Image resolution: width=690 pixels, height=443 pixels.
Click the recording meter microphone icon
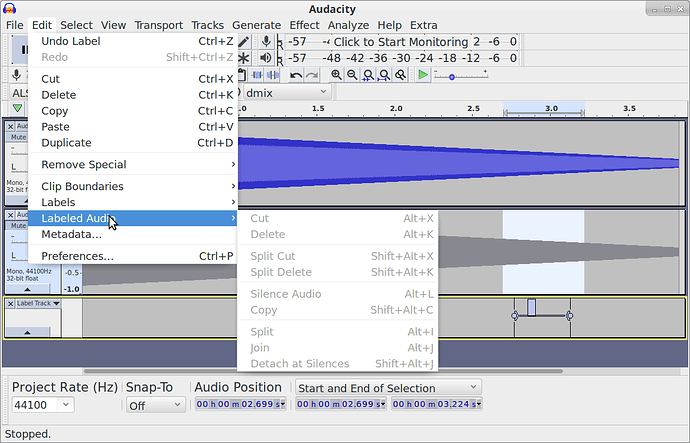[266, 42]
